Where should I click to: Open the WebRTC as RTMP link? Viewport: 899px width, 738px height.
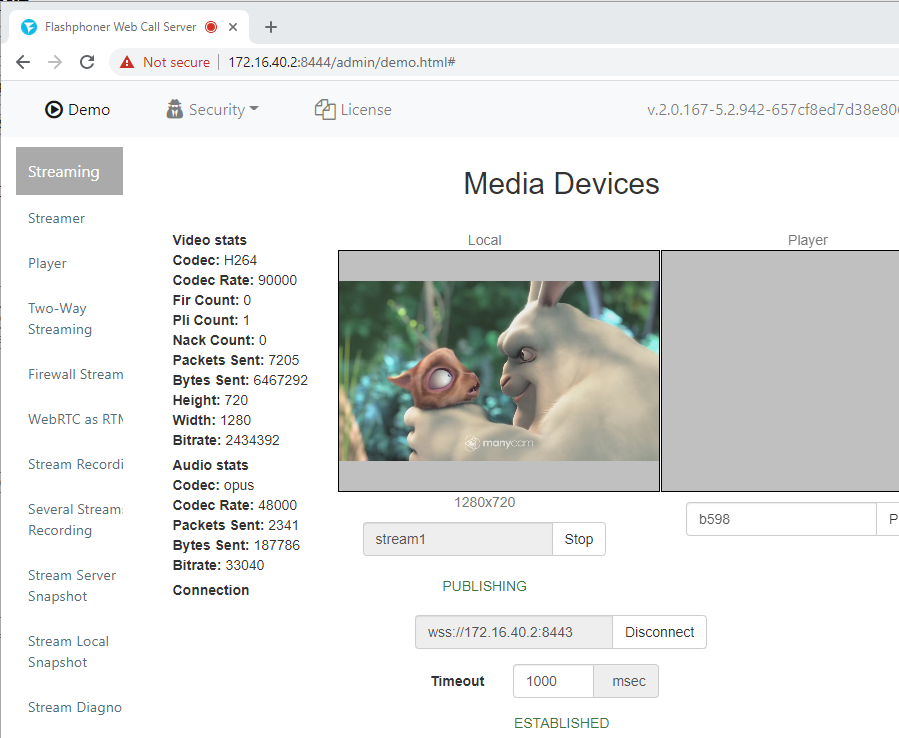[x=76, y=419]
